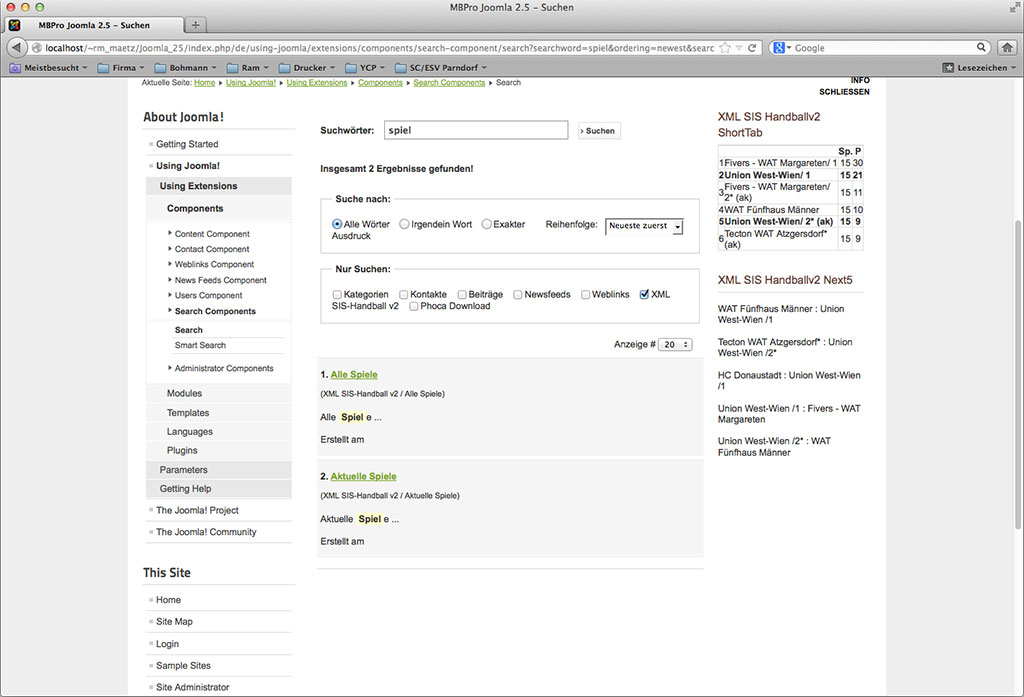This screenshot has height=697, width=1024.
Task: Select the Irgendein Wort radio button
Action: (x=404, y=224)
